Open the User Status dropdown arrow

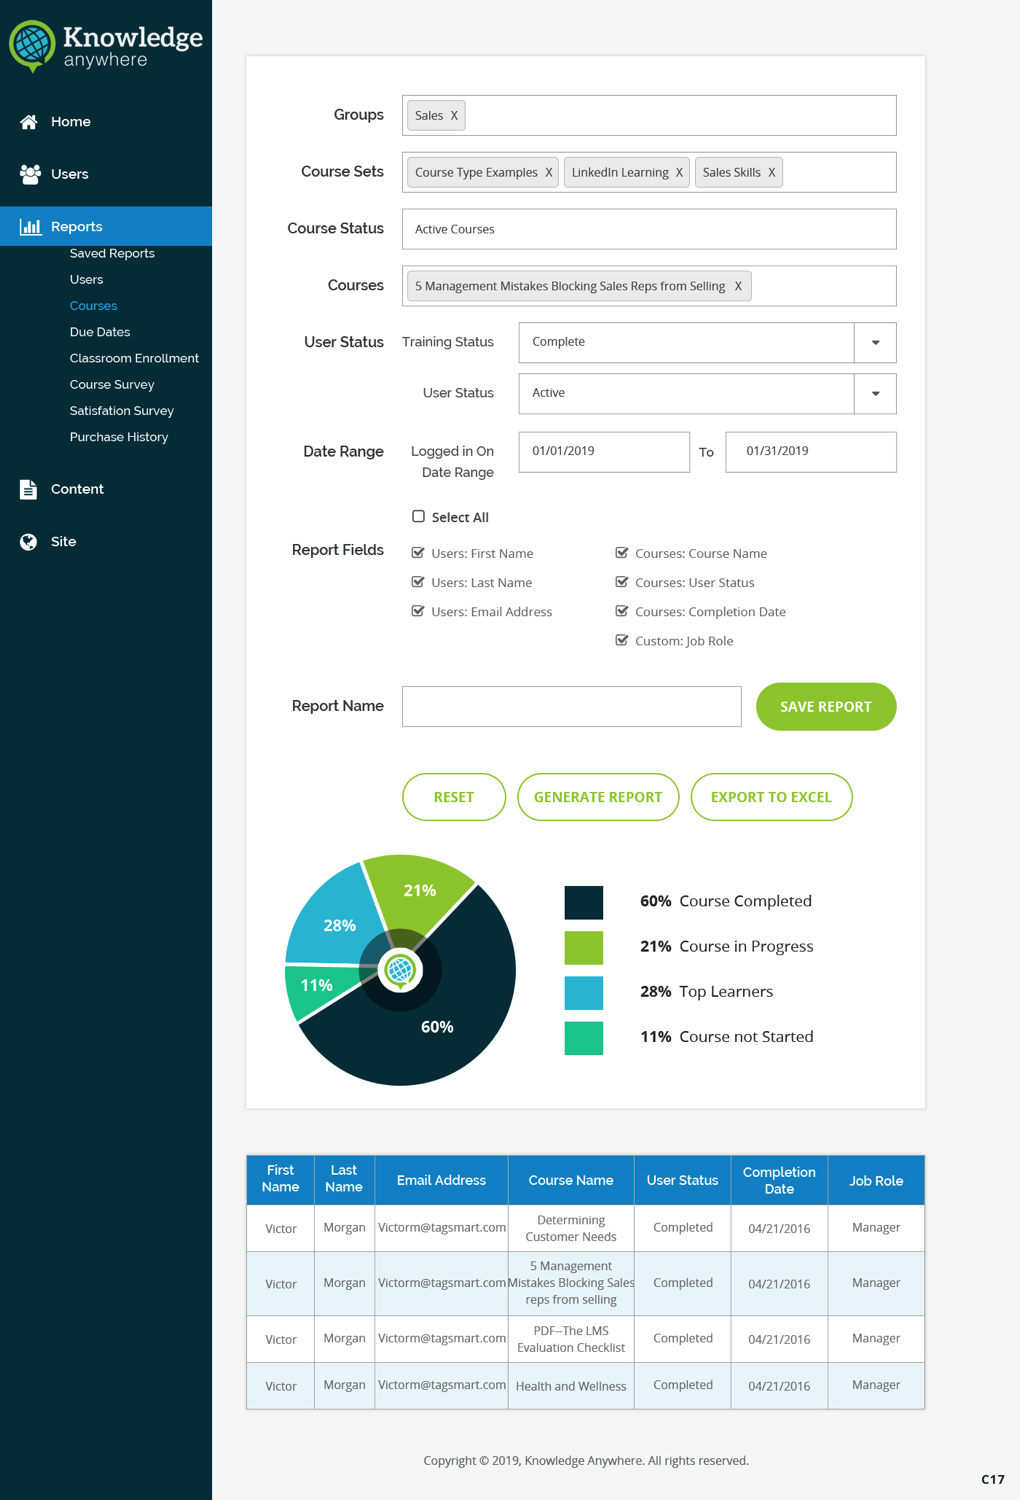click(875, 393)
